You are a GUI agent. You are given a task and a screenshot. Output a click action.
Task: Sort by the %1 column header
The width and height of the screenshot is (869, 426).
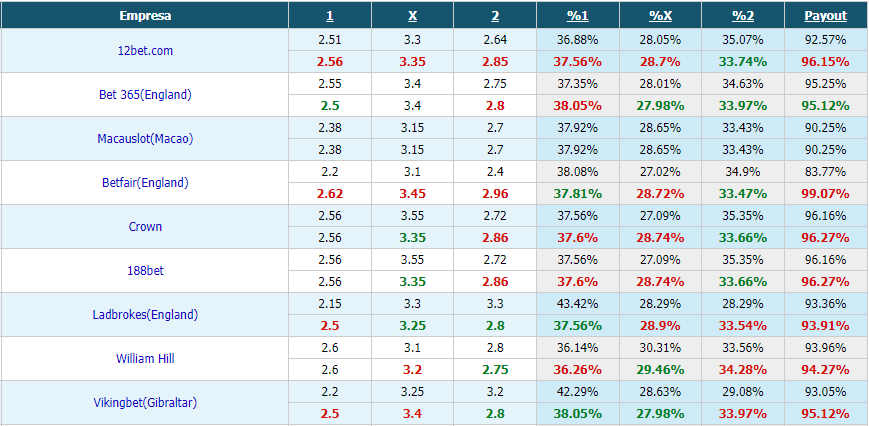[577, 16]
